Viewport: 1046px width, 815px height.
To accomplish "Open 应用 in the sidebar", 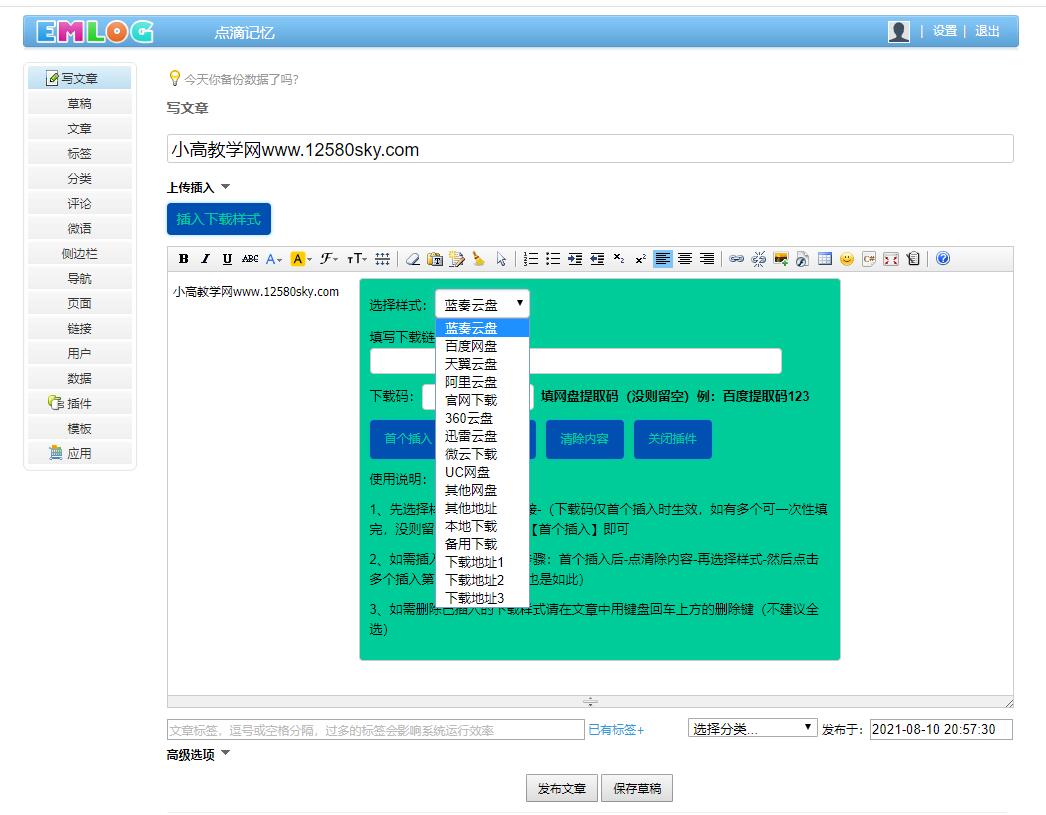I will (79, 454).
